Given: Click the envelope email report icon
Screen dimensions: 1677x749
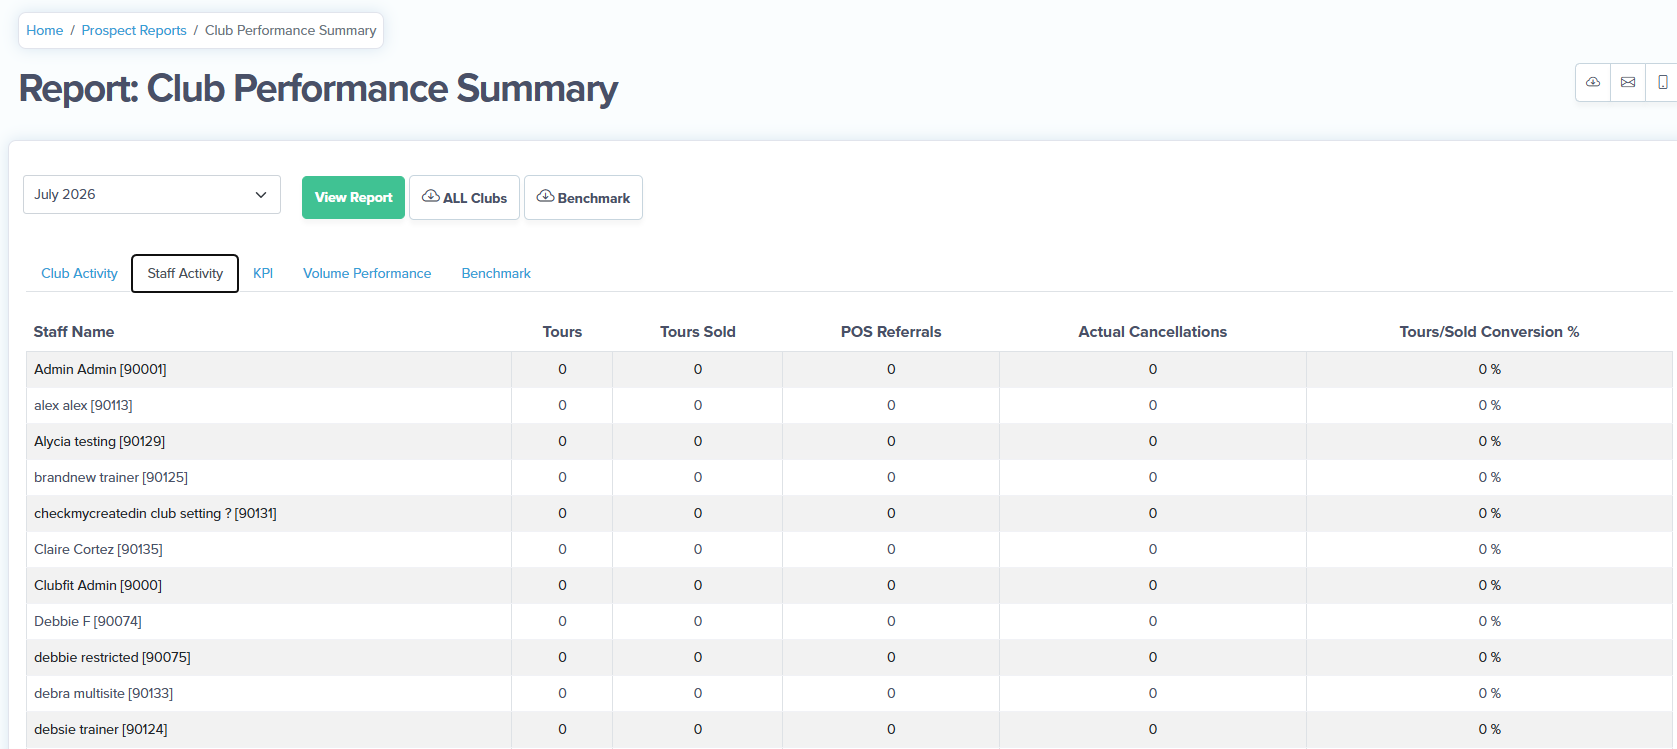Looking at the screenshot, I should 1628,82.
